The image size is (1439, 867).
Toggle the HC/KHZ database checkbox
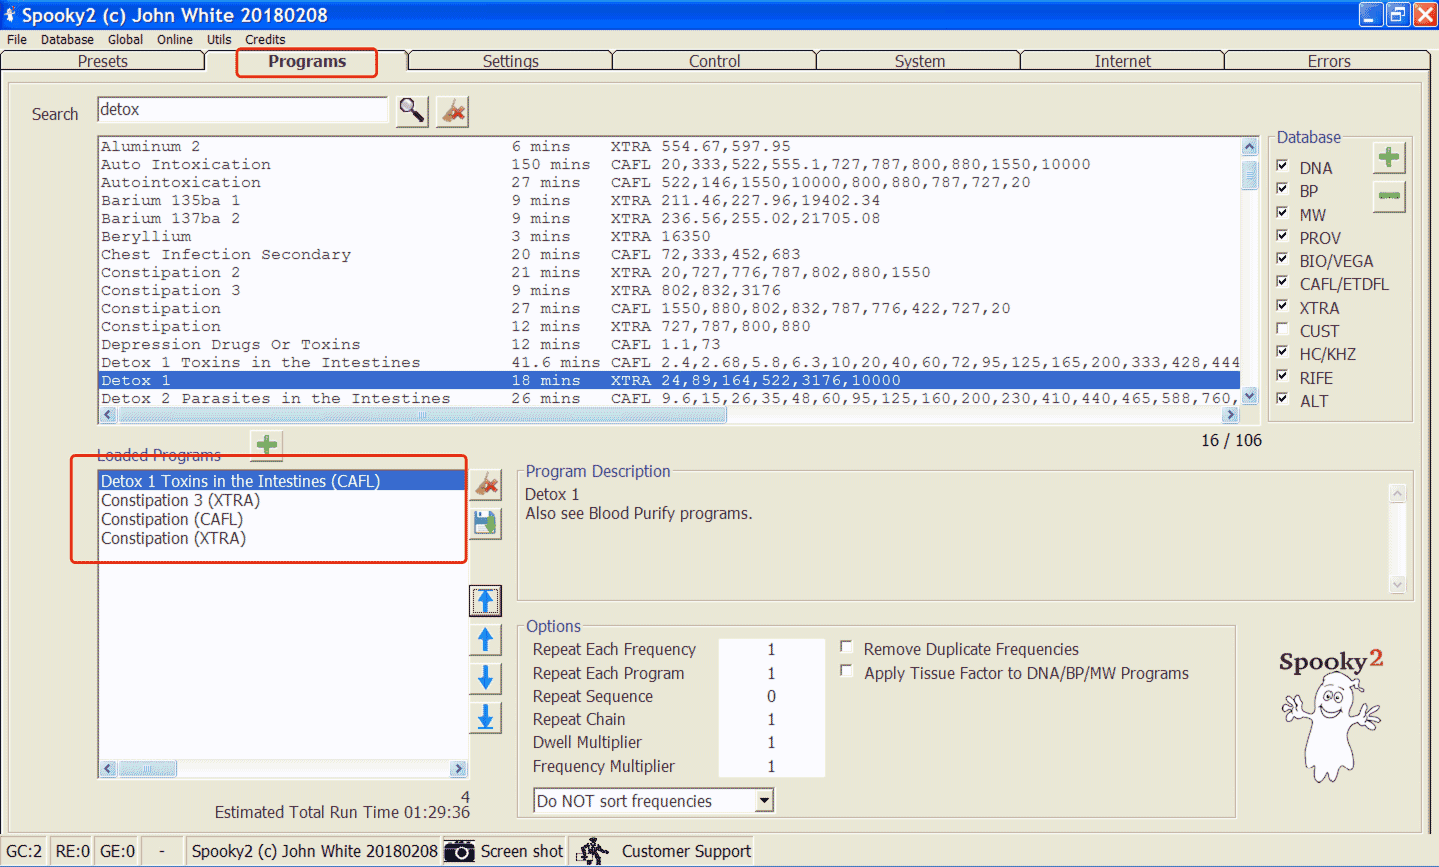click(x=1282, y=352)
